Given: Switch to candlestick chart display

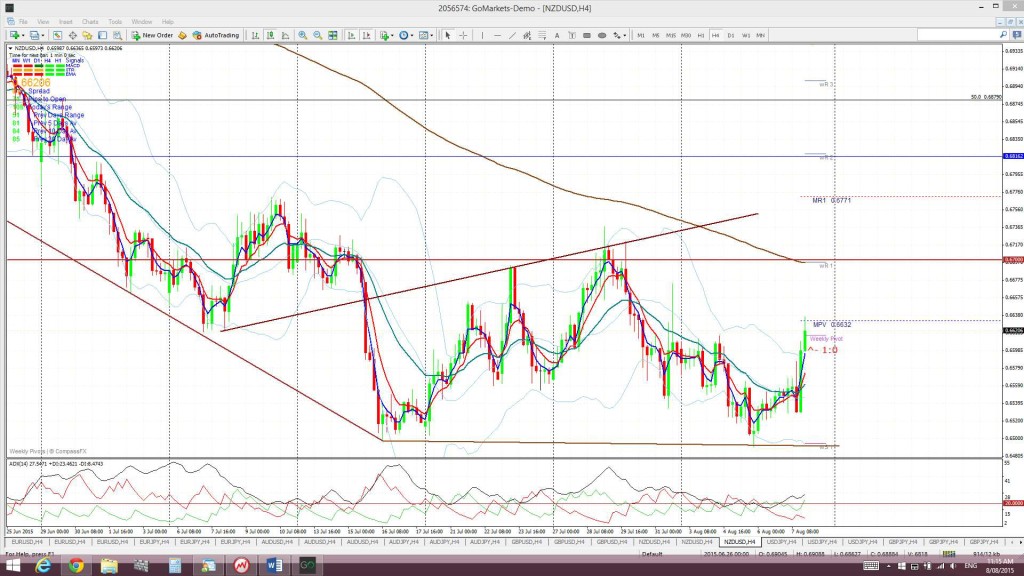Looking at the screenshot, I should pyautogui.click(x=270, y=35).
